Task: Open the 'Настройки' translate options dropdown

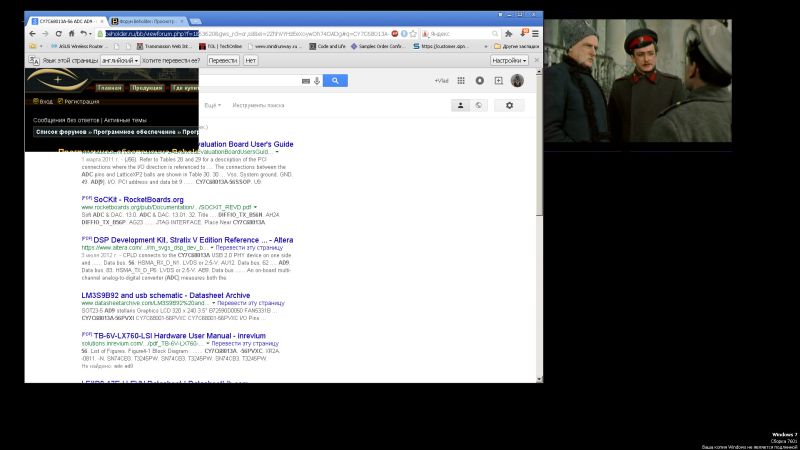Action: (x=510, y=60)
